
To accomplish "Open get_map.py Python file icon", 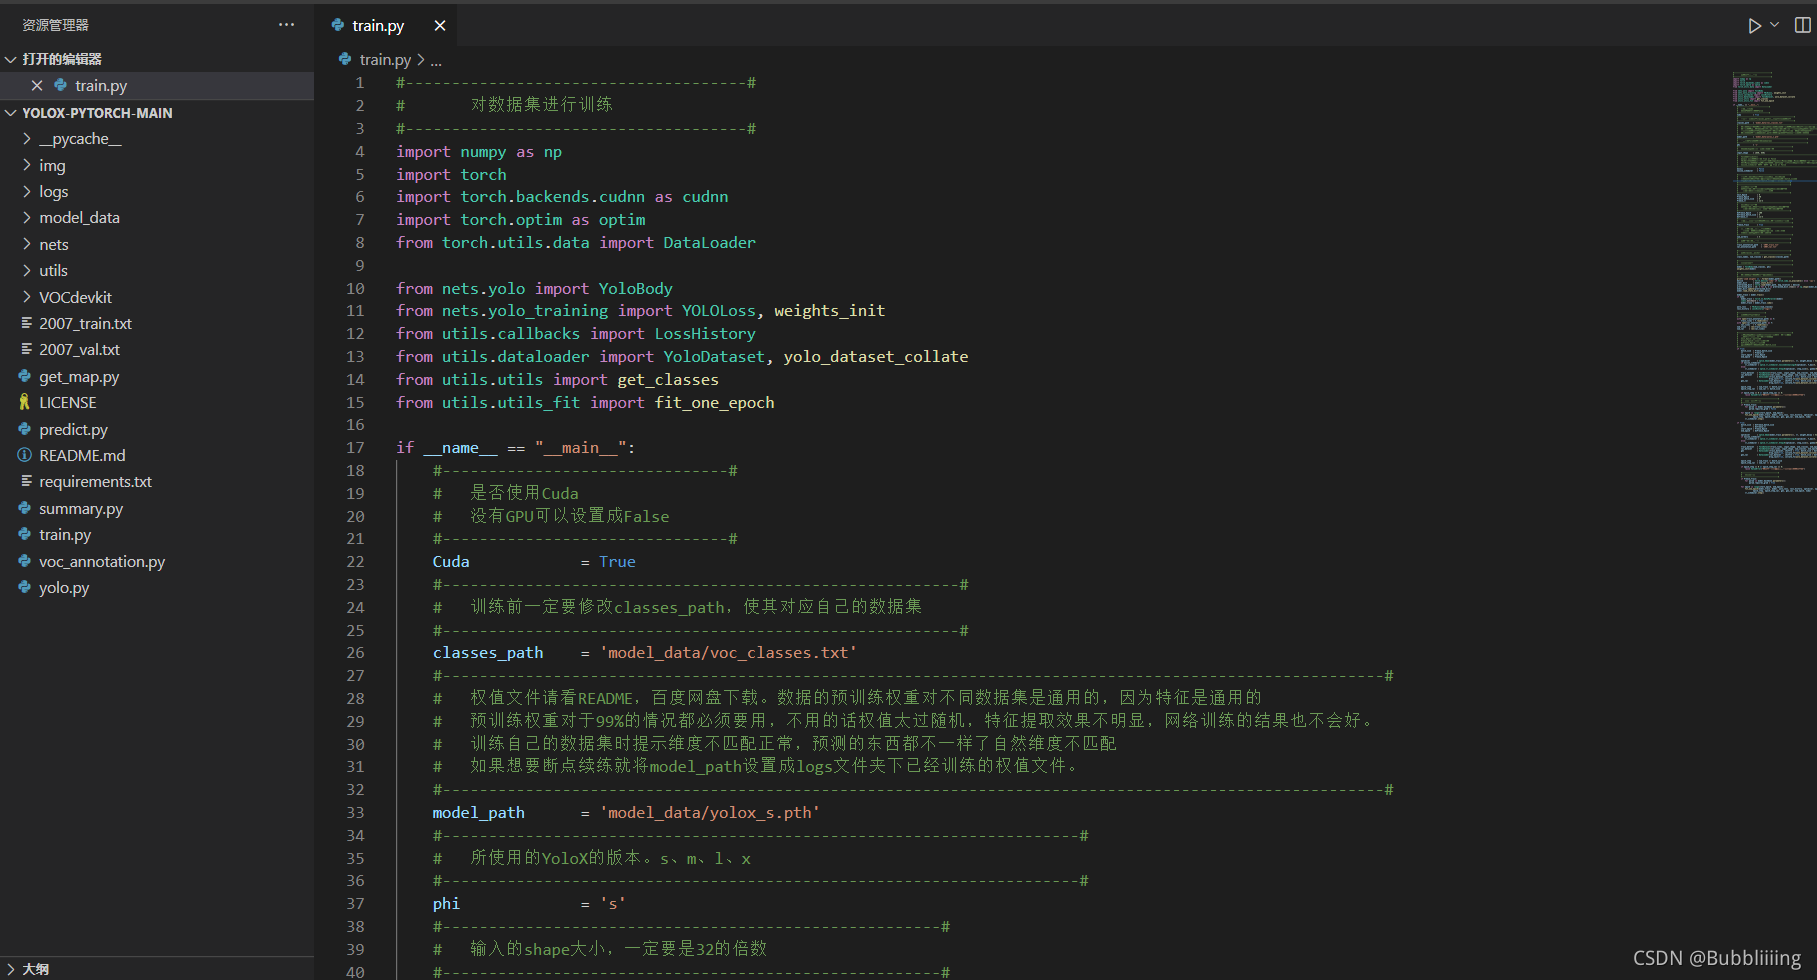I will pos(25,376).
